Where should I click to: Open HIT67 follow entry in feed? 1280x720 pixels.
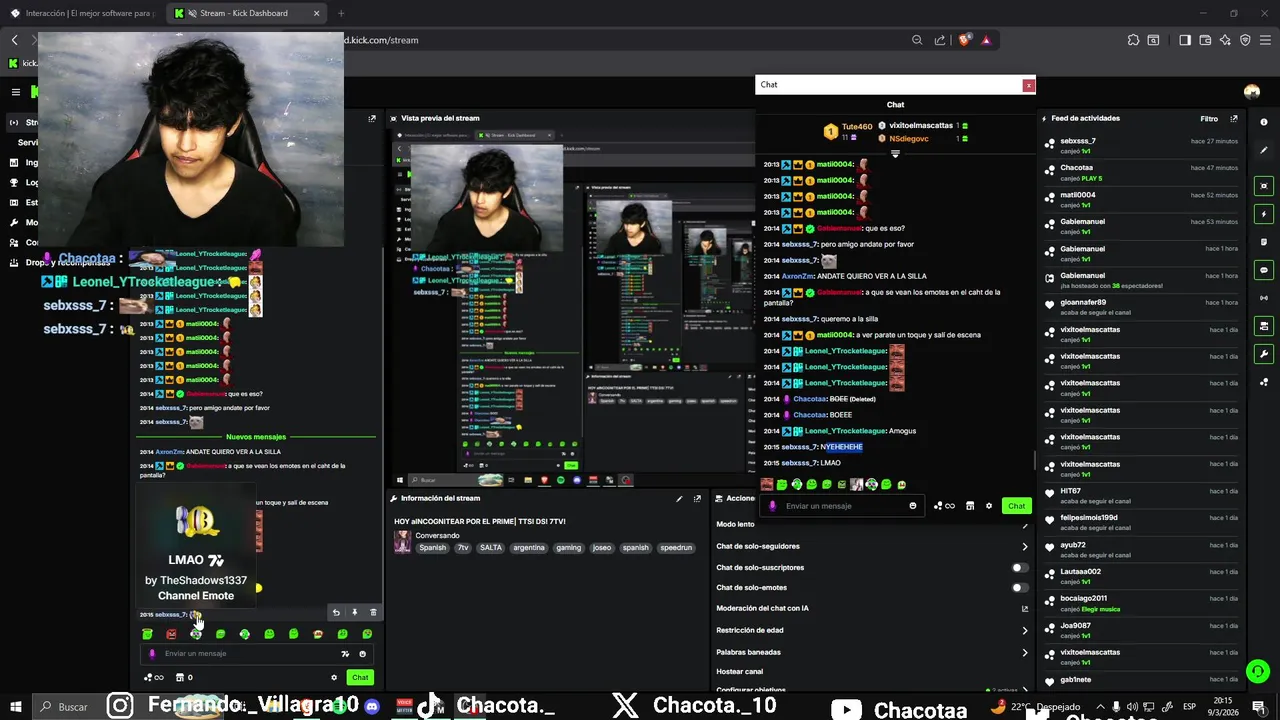tap(1141, 495)
